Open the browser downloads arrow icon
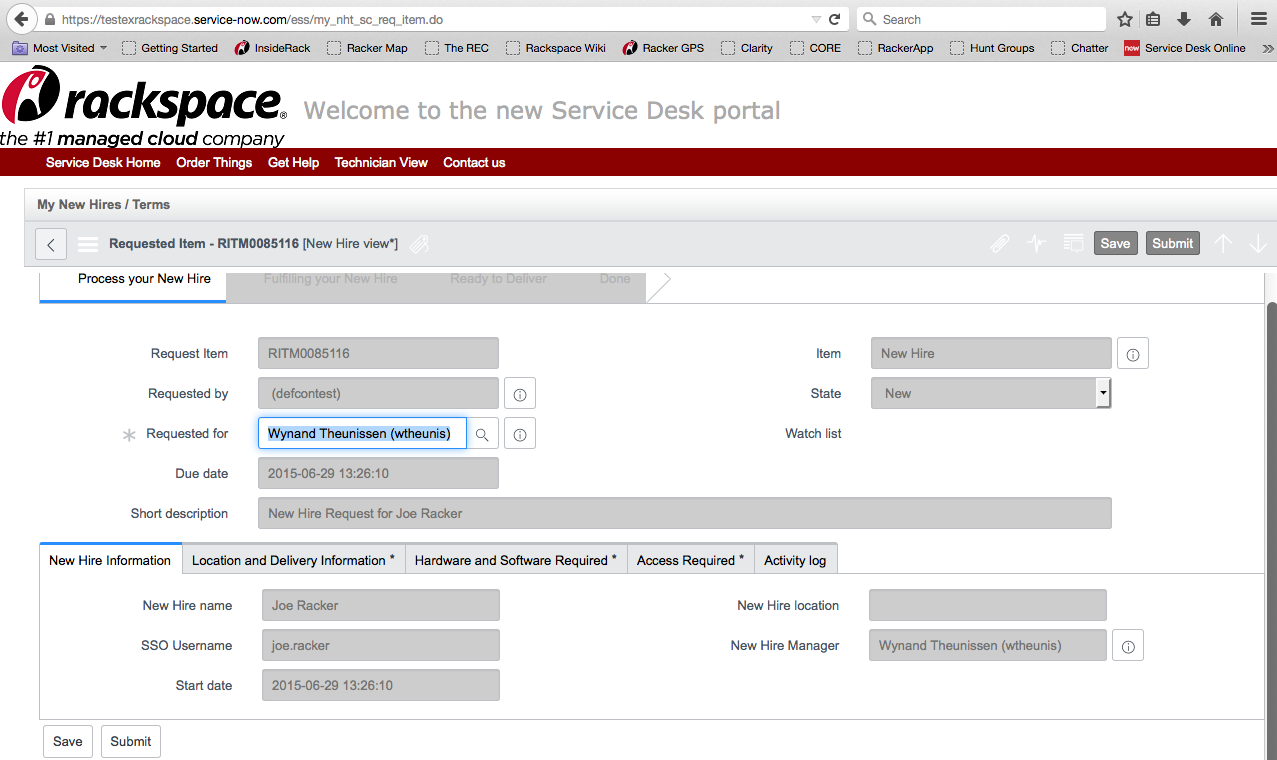The height and width of the screenshot is (760, 1277). pos(1184,19)
